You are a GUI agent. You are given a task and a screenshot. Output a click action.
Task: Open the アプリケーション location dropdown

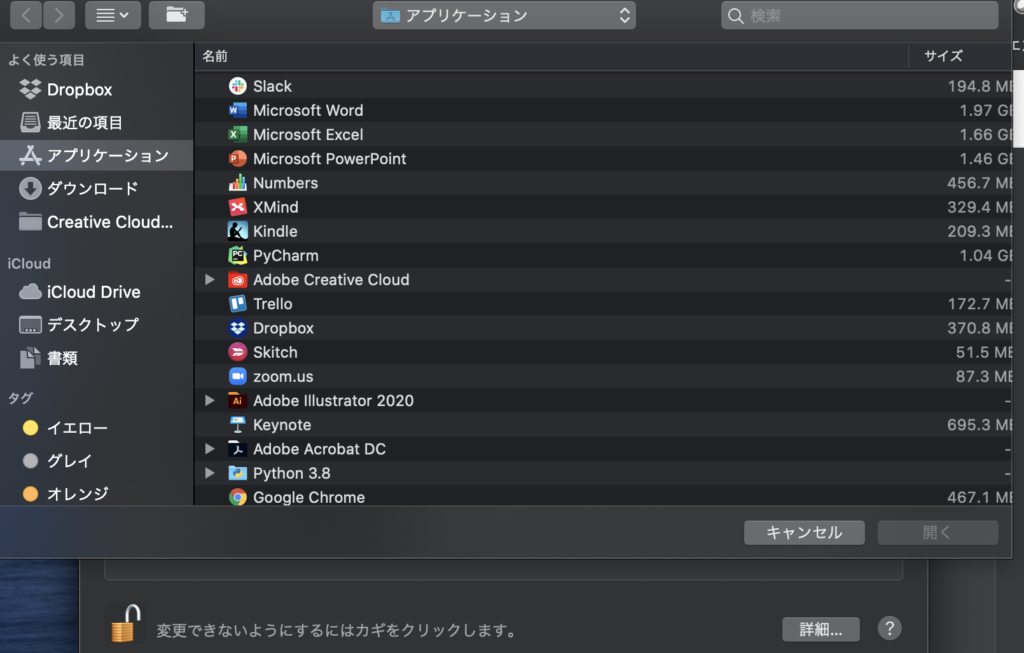pos(504,16)
